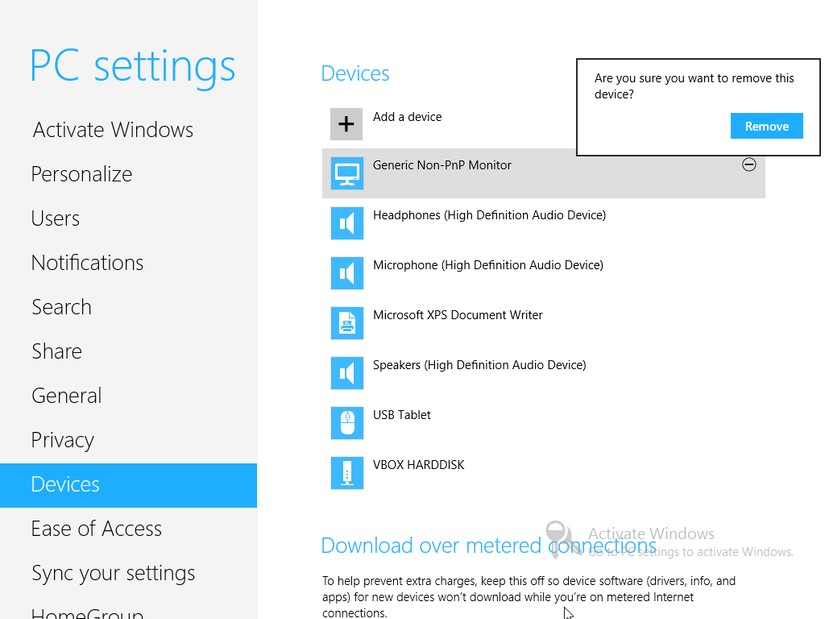825x619 pixels.
Task: Click Microphone (High Definition Audio Device) text
Action: click(x=488, y=265)
